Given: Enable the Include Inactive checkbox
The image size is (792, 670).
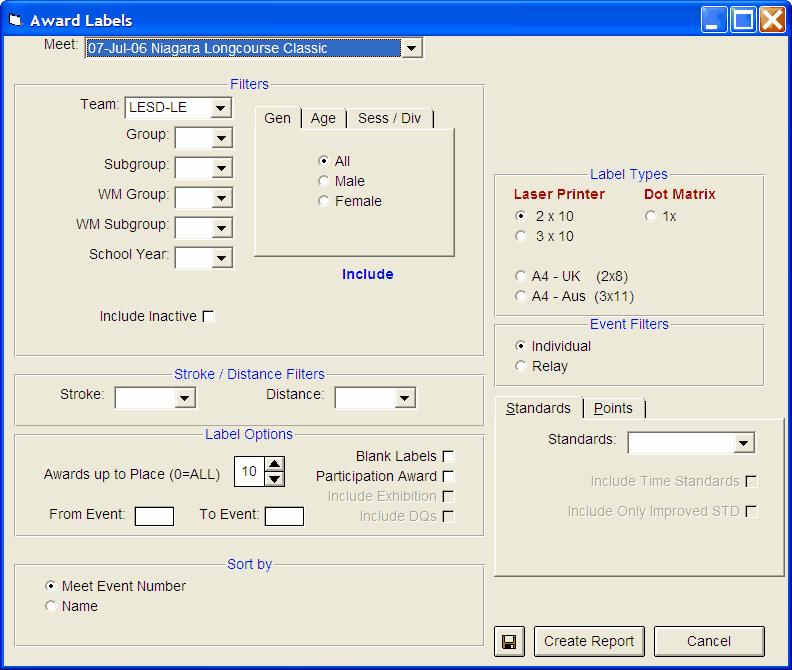Looking at the screenshot, I should pos(209,317).
